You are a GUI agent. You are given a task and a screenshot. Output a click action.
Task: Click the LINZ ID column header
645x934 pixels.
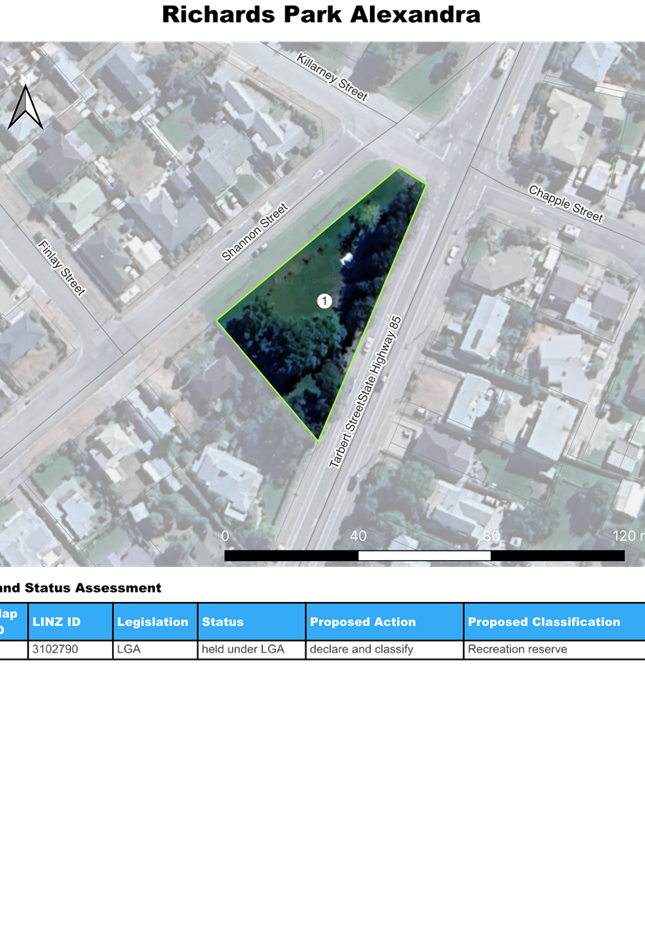(70, 622)
